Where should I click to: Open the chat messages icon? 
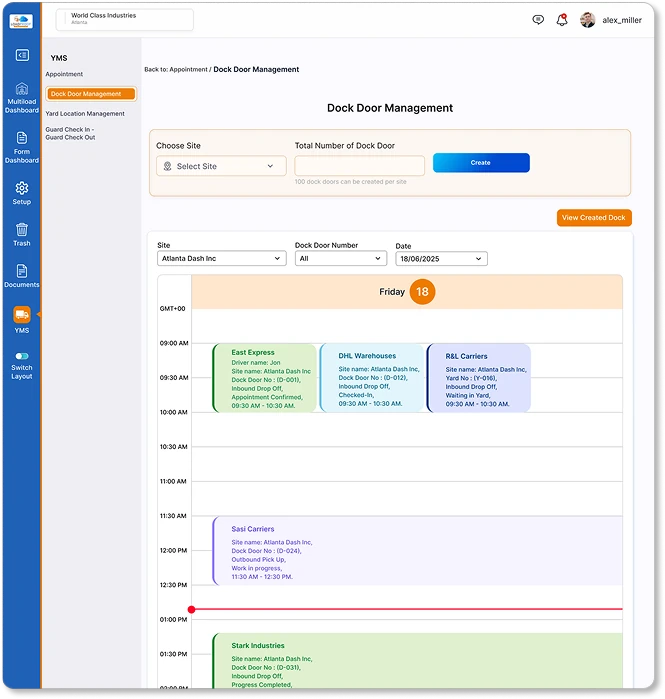point(538,20)
